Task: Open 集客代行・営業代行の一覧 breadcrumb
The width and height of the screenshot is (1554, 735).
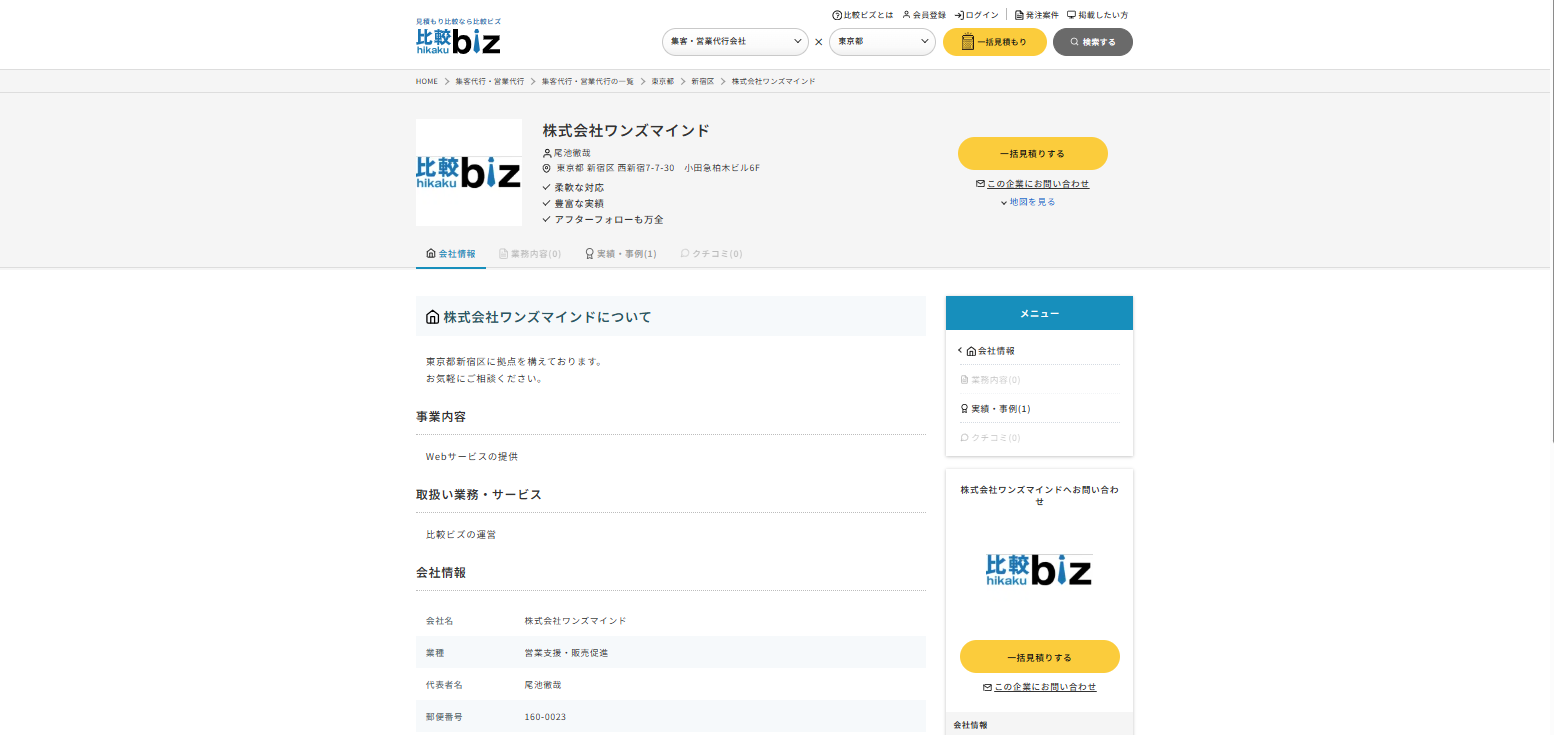Action: [588, 81]
